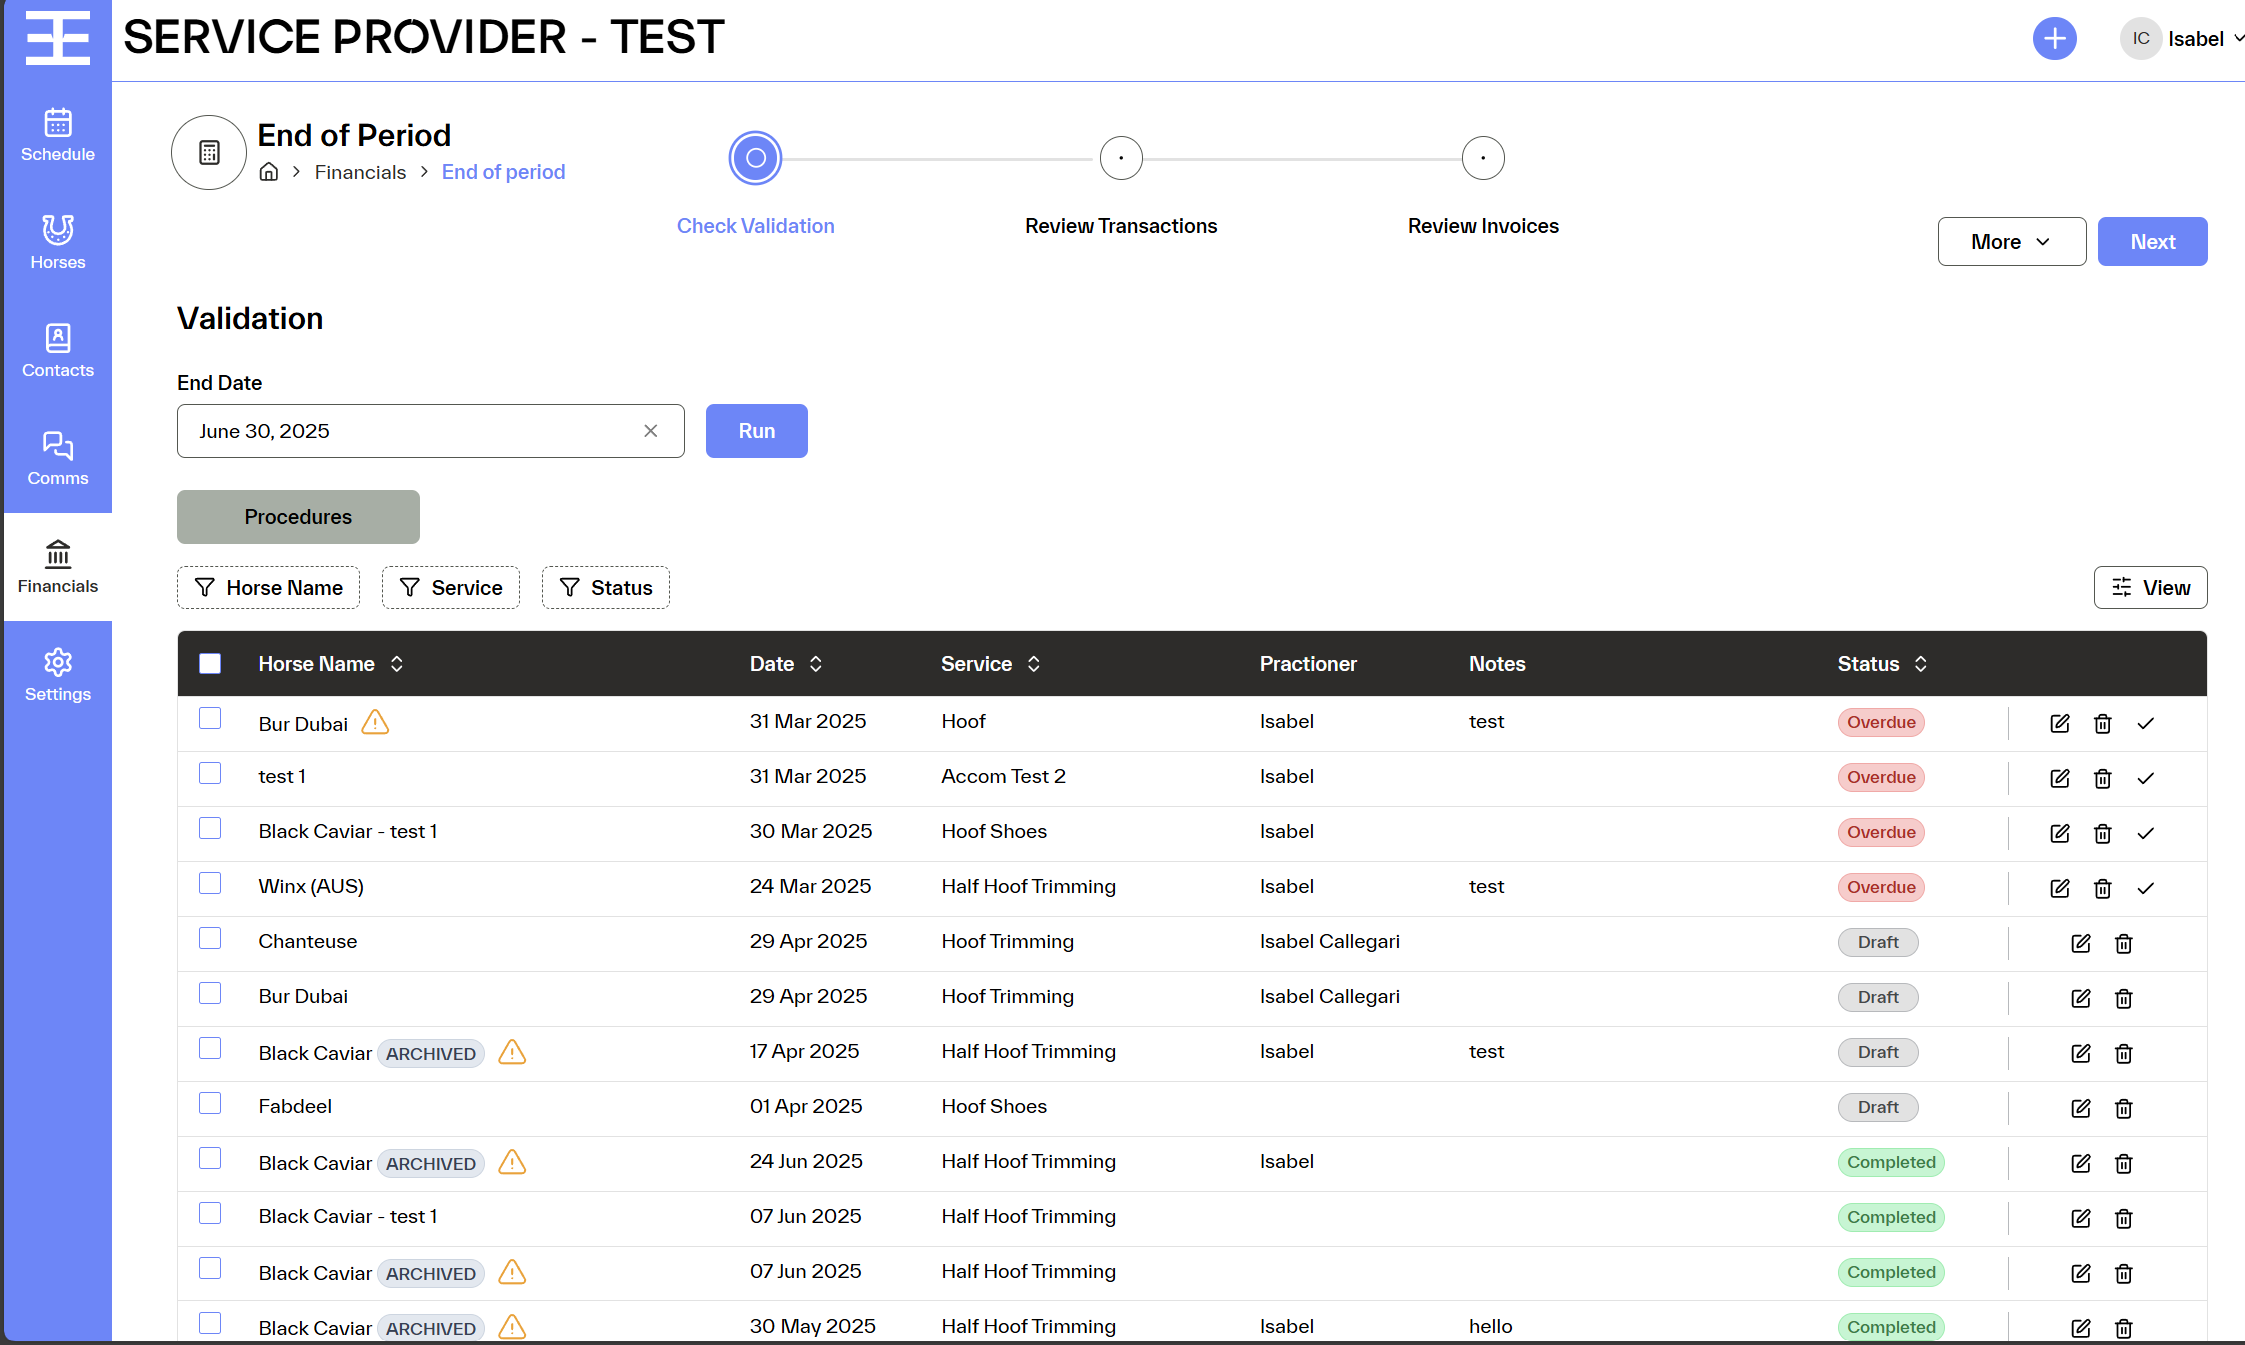Edit the Bur Dubai Hoof procedure
The width and height of the screenshot is (2245, 1345).
(x=2059, y=723)
